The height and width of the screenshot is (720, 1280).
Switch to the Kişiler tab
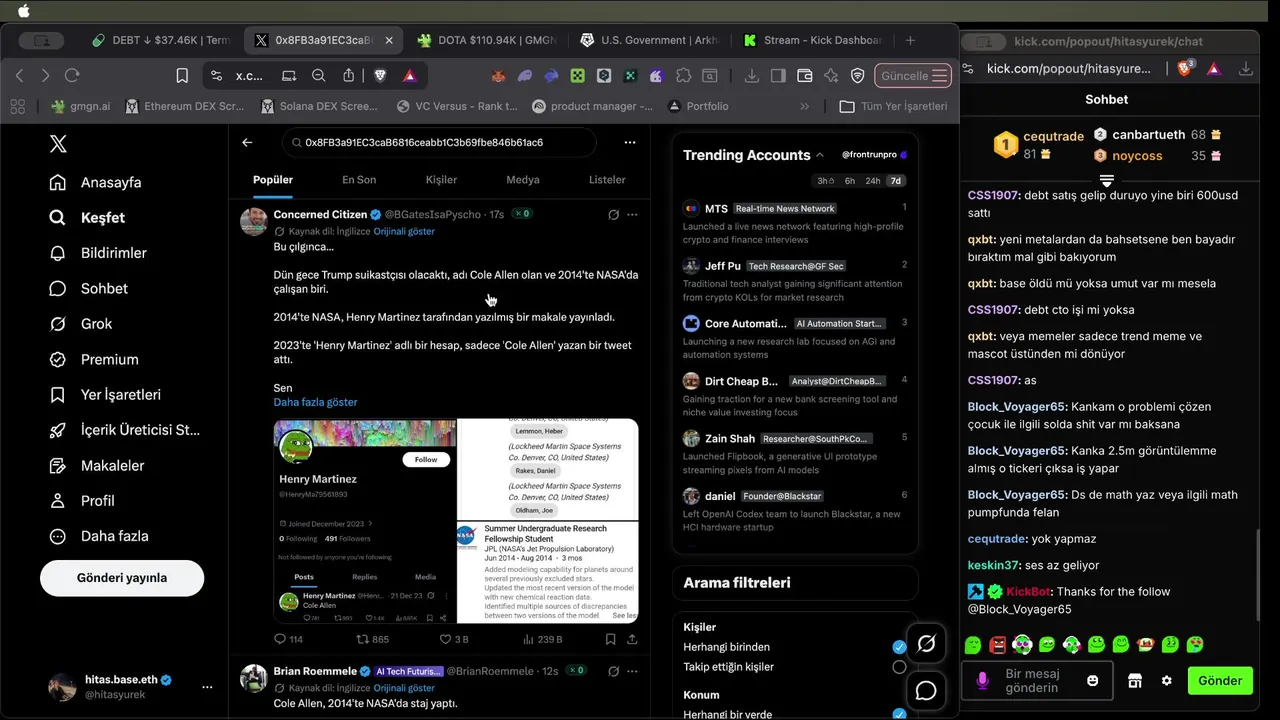coord(441,180)
